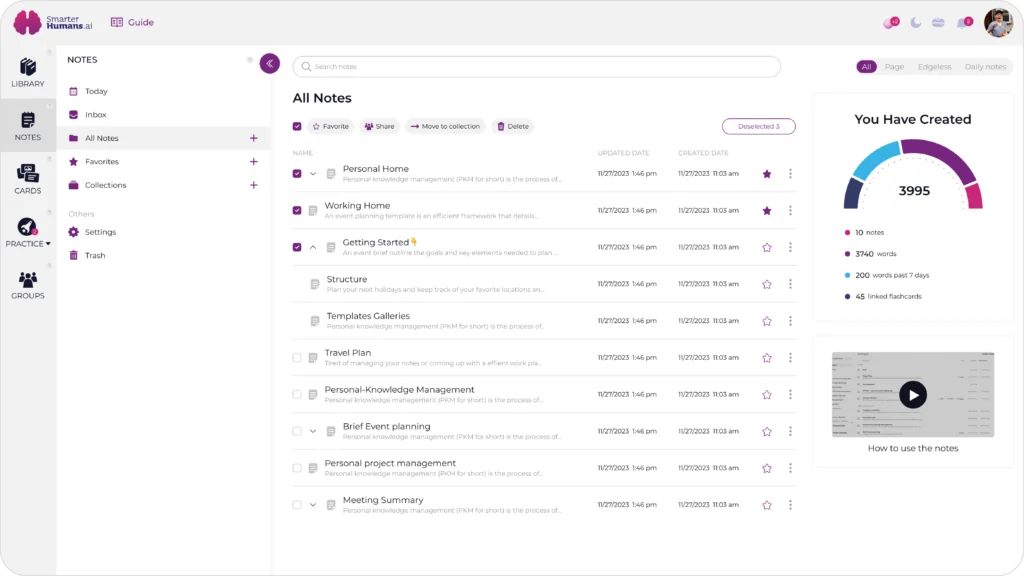Screen dimensions: 1024x576
Task: Uncheck the Personal Home note checkbox
Action: (297, 174)
